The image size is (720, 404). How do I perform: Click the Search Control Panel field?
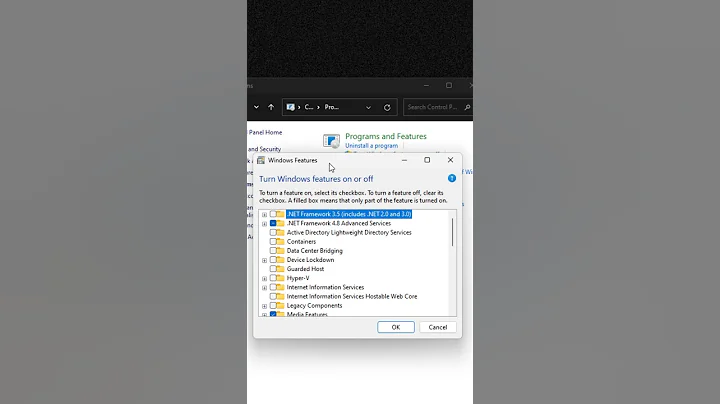point(437,107)
